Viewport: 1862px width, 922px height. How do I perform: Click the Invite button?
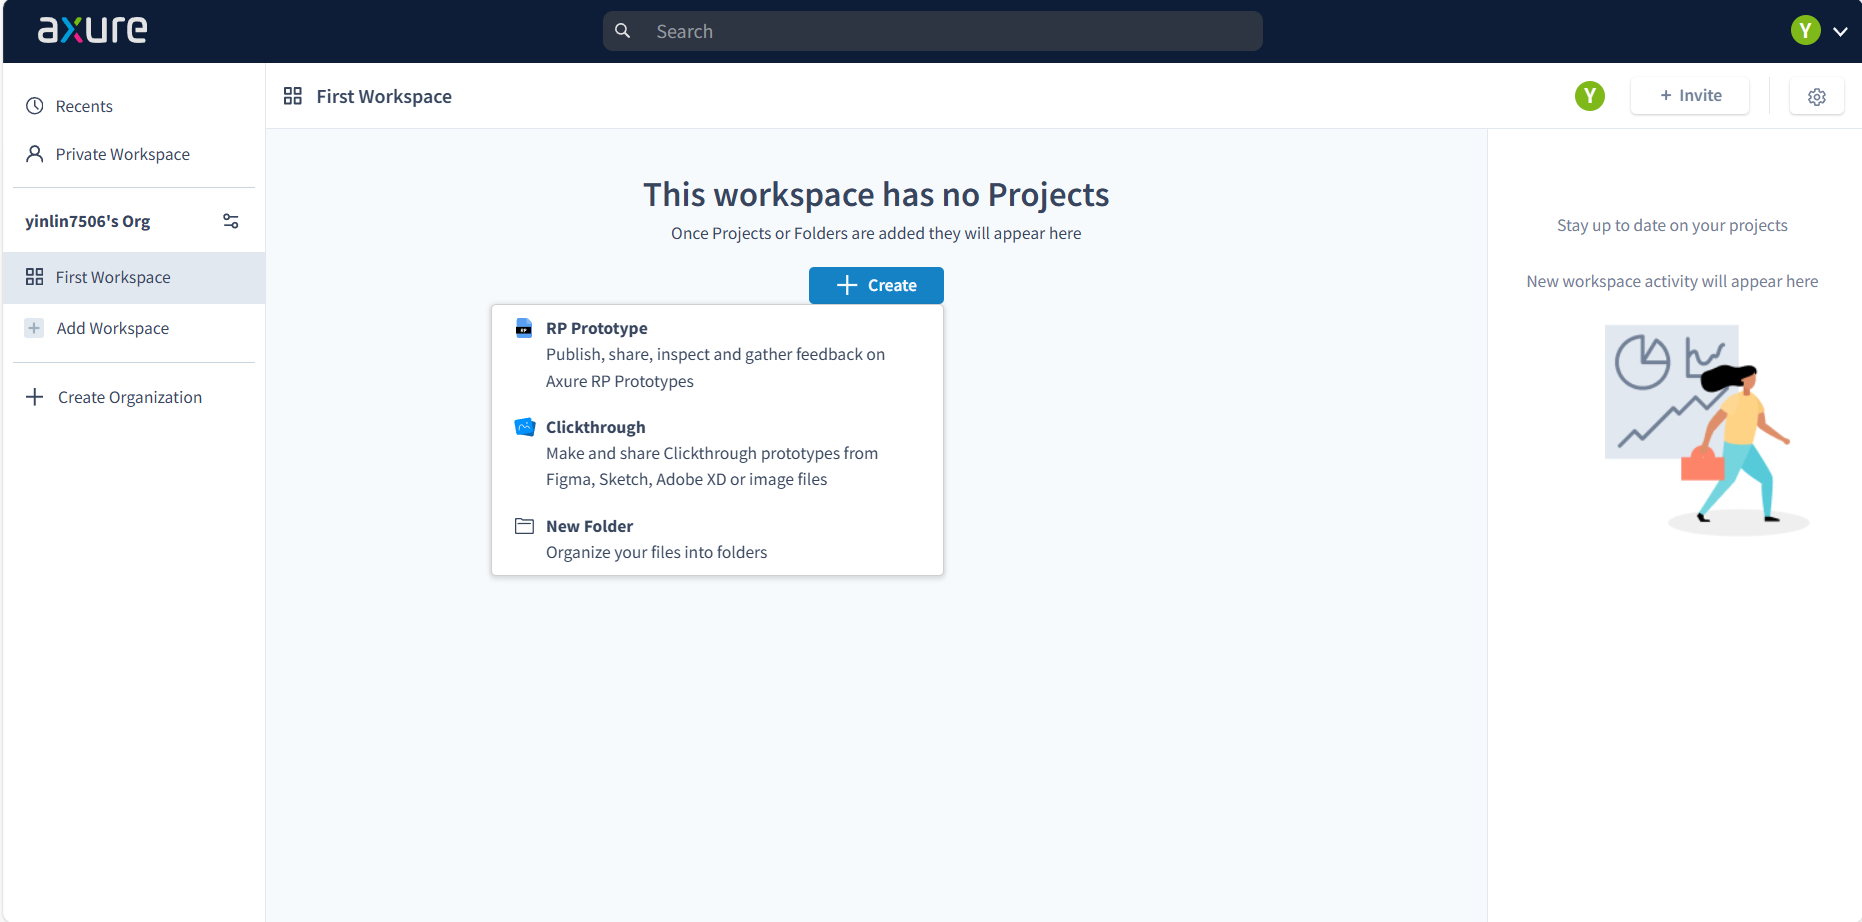1690,96
